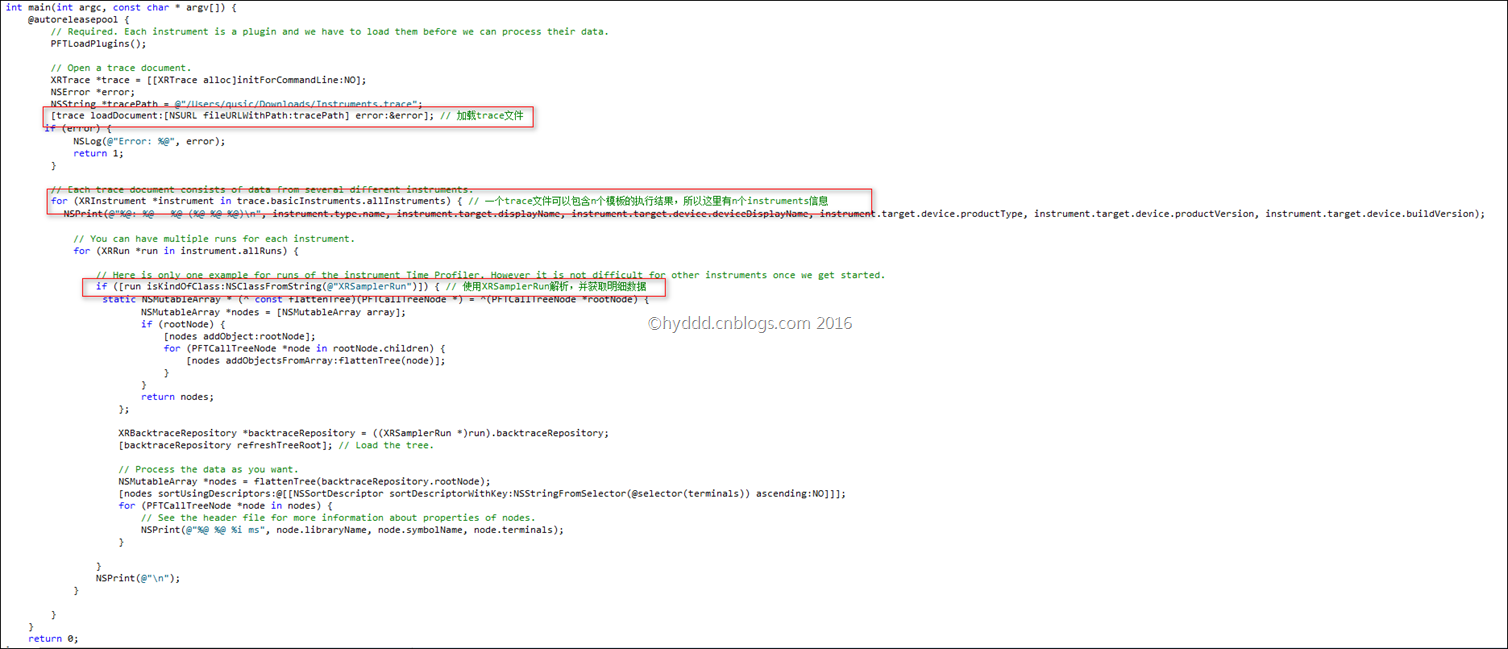Screen dimensions: 1508x649
Task: Click the 'NSPrint(@"%@ %@ %i ms"' line
Action: tap(352, 529)
